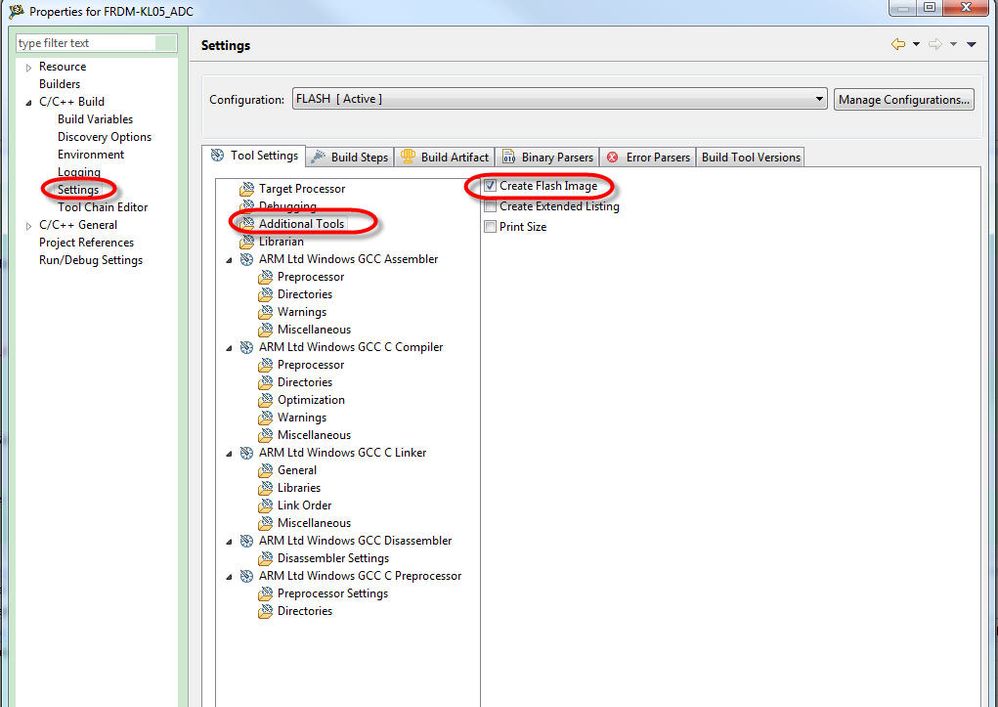Click the Tool Settings tab icon
The image size is (998, 707).
218,155
